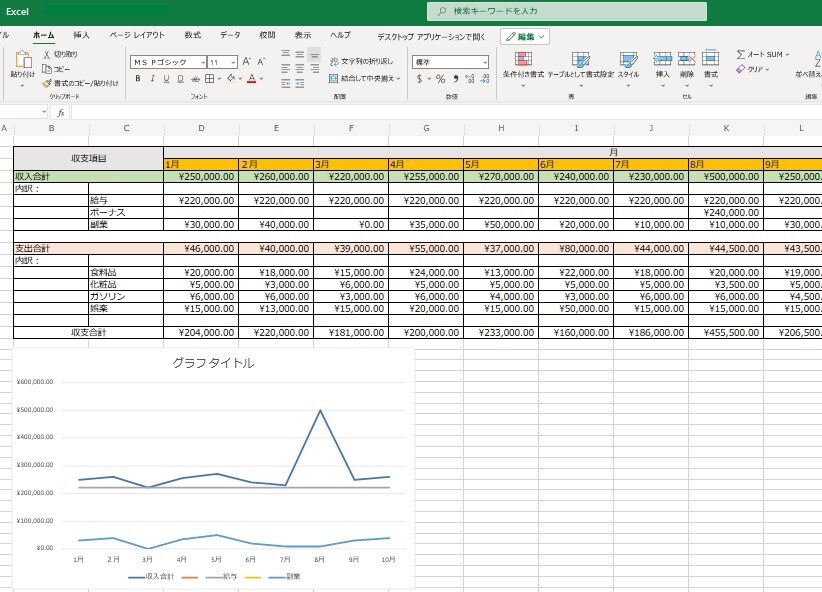Decrease font size with the smaller A icon
This screenshot has width=822, height=592.
[x=261, y=62]
